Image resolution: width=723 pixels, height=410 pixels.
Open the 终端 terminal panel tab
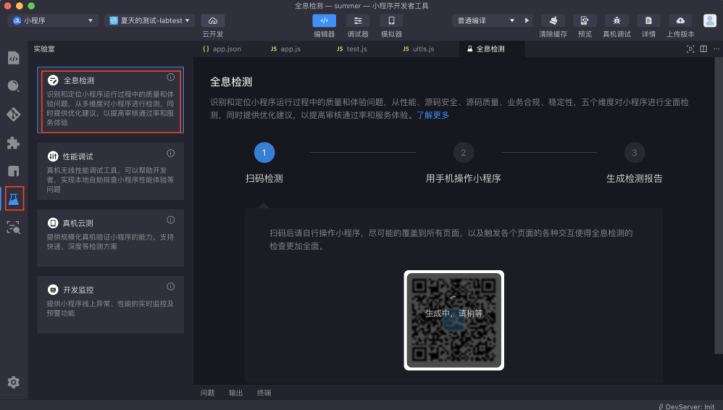tap(264, 393)
